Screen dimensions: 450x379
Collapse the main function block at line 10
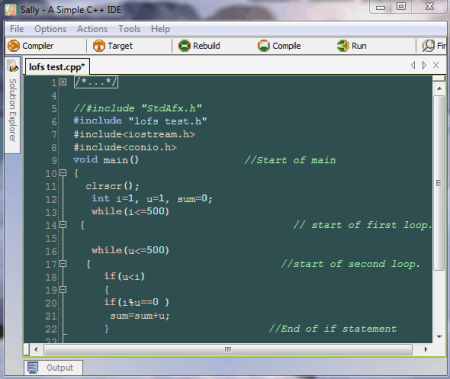tap(63, 173)
